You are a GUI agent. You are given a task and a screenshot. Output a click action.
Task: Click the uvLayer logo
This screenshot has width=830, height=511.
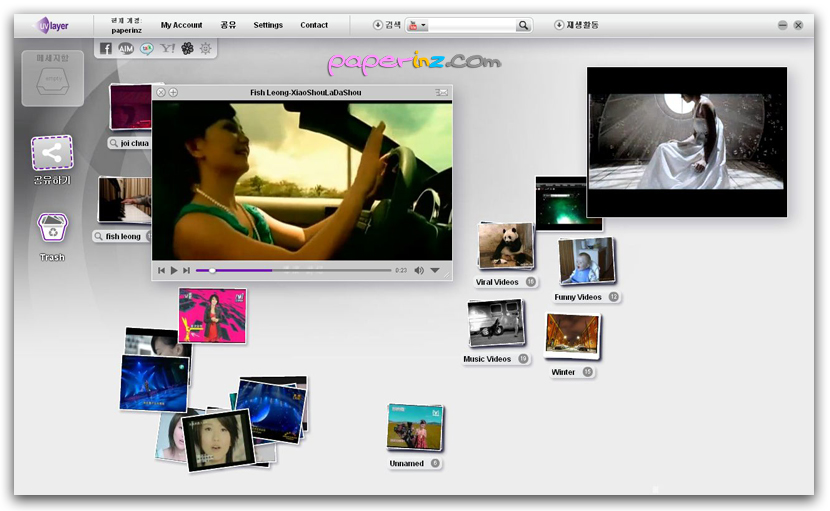click(x=52, y=25)
